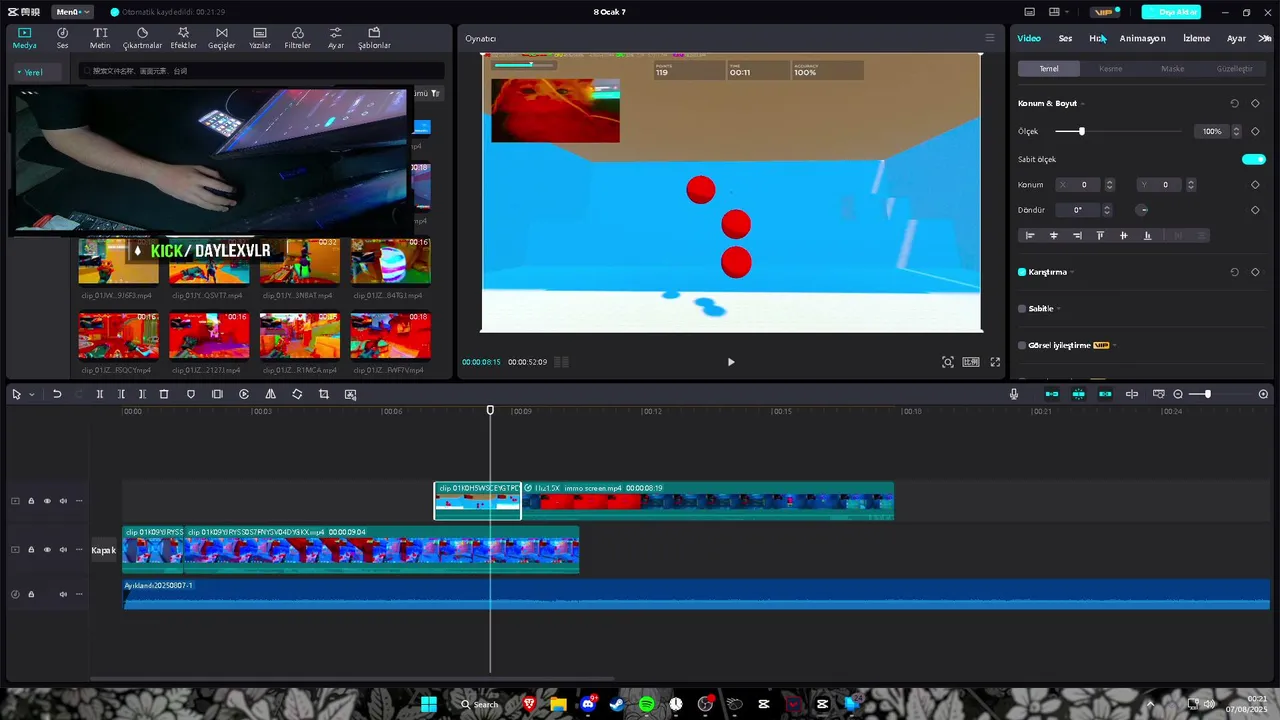Delete right of playhead

[x=142, y=394]
